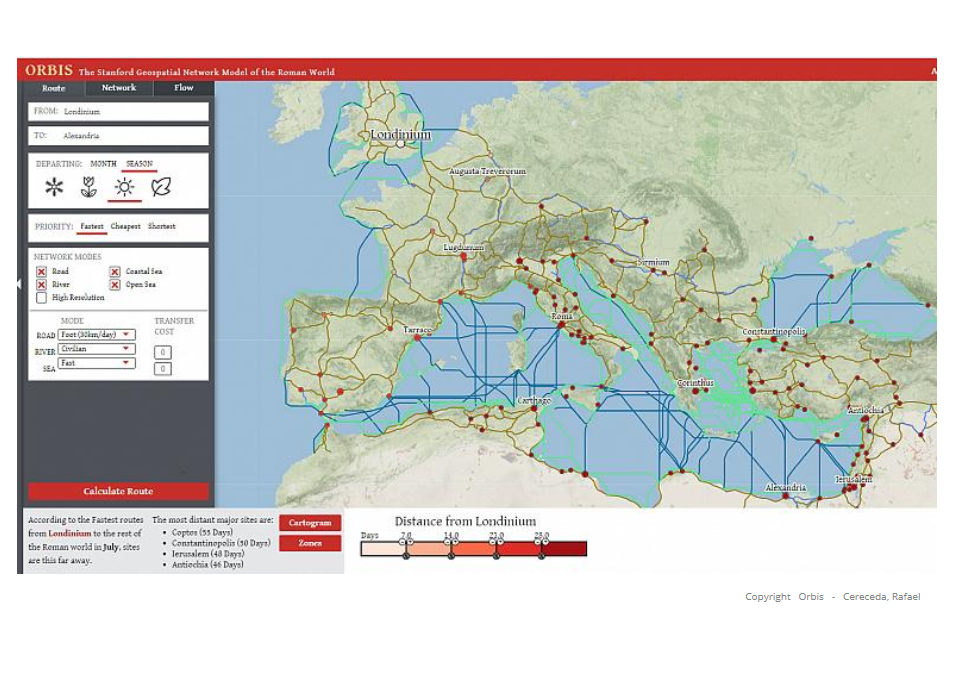Open the Road mode dropdown
This screenshot has height=680, width=953.
[x=96, y=335]
